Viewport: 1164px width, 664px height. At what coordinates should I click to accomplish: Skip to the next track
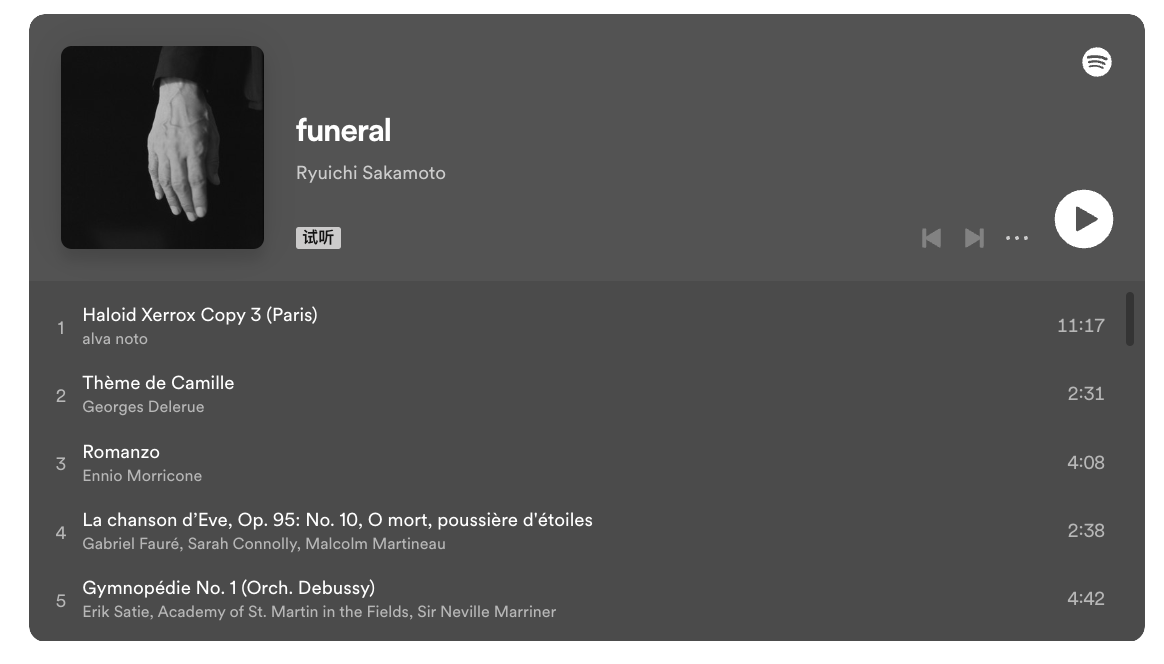(974, 238)
